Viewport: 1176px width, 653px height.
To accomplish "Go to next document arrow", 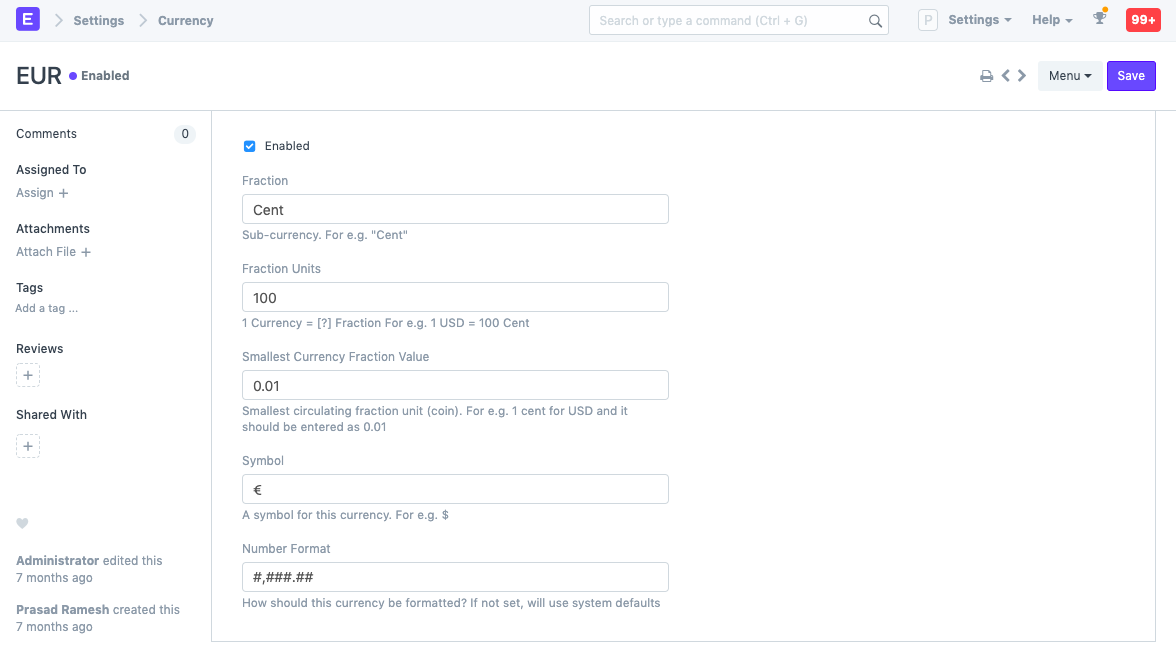I will pos(1022,76).
